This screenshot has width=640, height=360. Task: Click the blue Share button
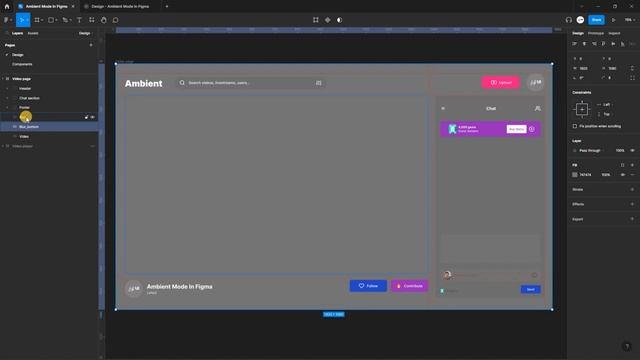coord(596,20)
